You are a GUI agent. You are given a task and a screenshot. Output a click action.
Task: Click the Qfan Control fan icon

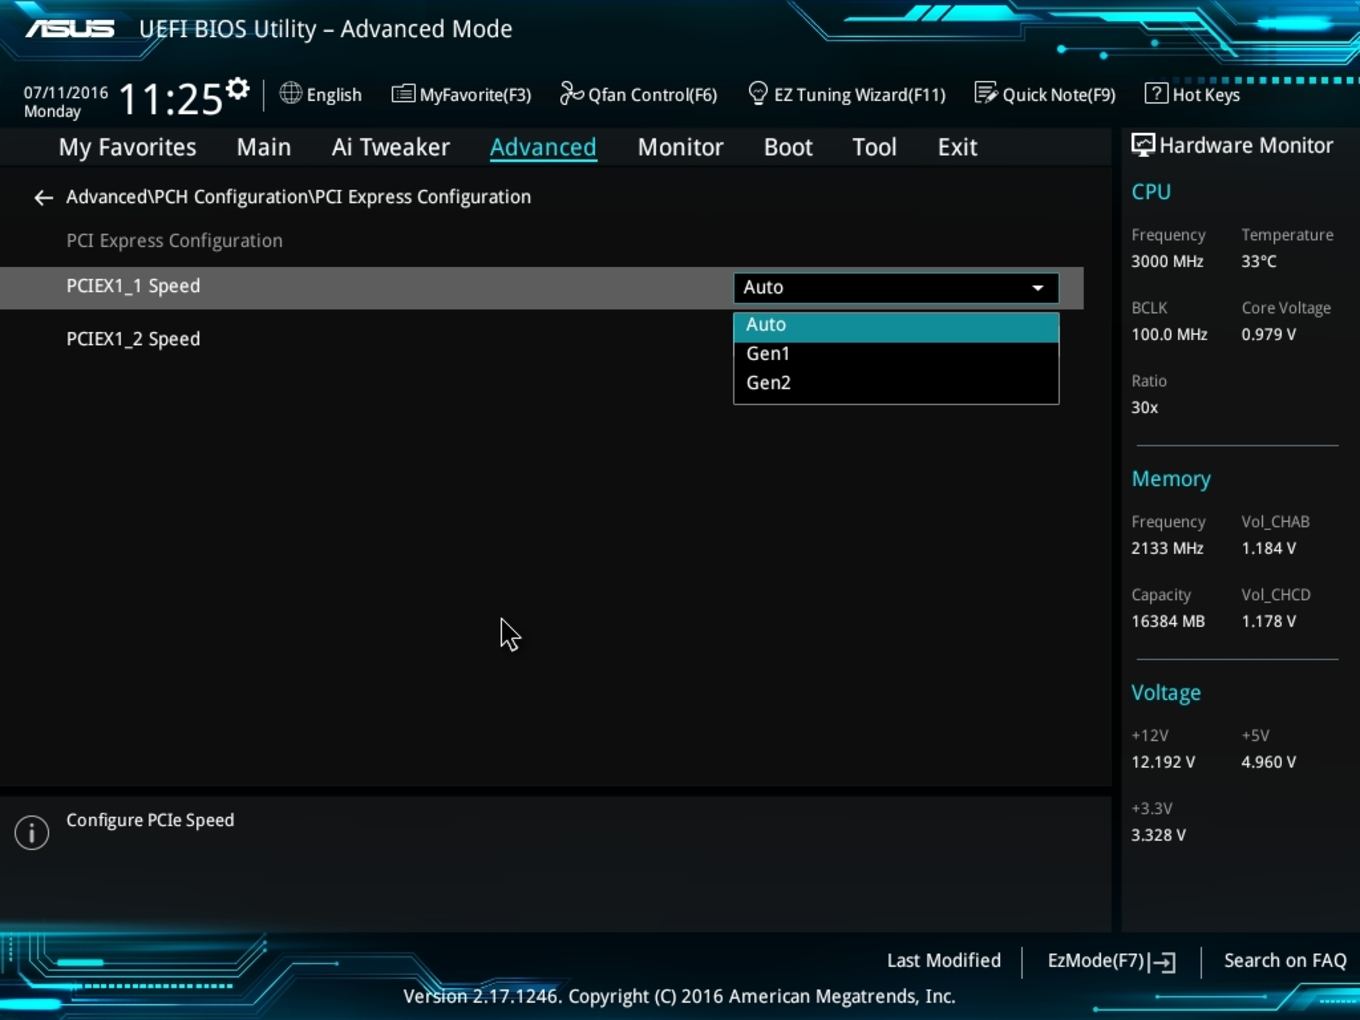tap(571, 93)
